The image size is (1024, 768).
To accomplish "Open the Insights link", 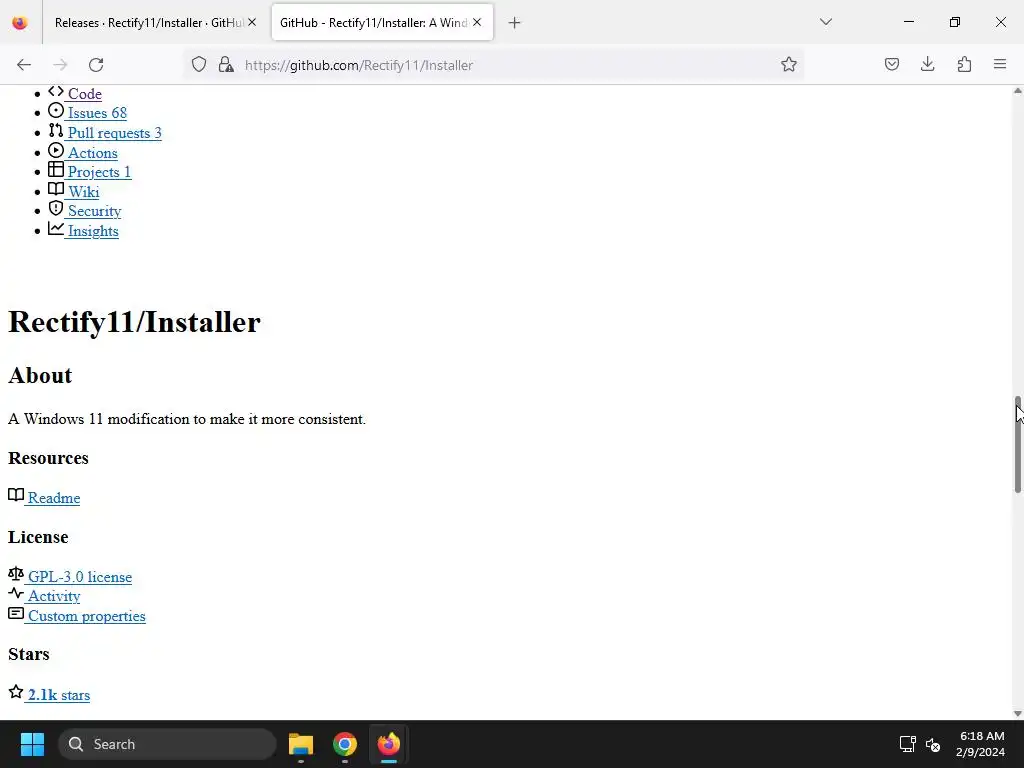I will [93, 231].
